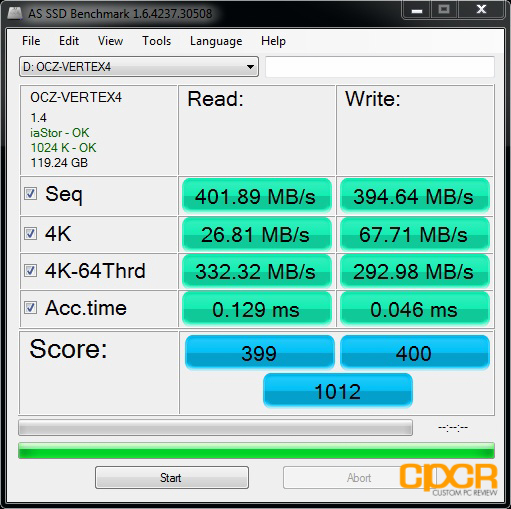Screen dimensions: 511x509
Task: Close the AS SSD Benchmark window
Action: click(481, 10)
